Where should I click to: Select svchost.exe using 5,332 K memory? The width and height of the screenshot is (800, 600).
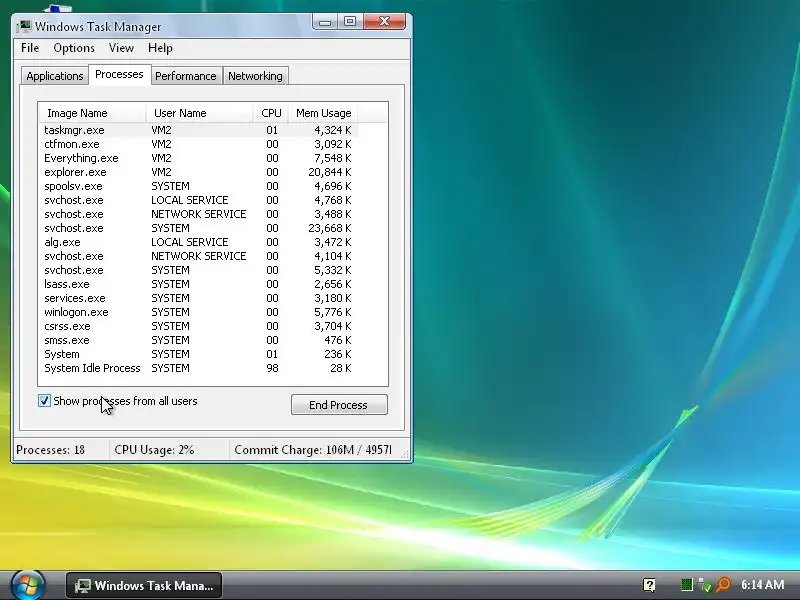(198, 270)
